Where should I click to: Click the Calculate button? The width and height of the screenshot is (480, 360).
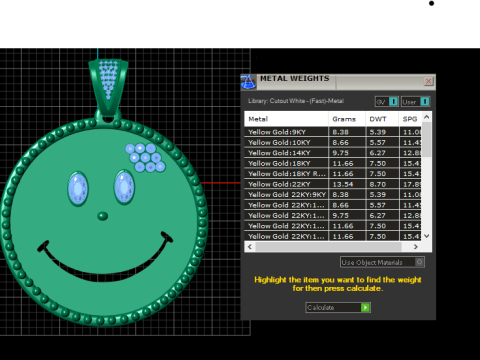[338, 307]
